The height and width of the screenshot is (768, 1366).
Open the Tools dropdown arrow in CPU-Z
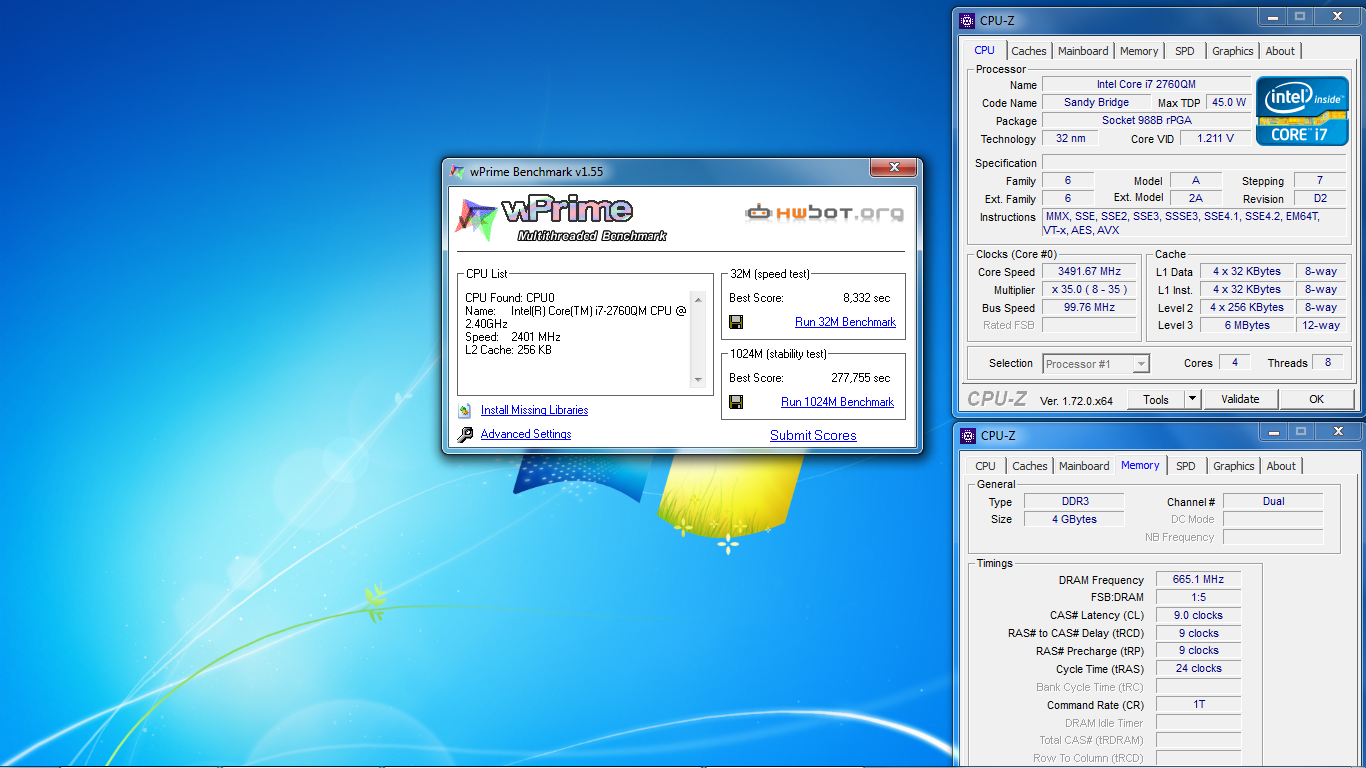coord(1192,399)
